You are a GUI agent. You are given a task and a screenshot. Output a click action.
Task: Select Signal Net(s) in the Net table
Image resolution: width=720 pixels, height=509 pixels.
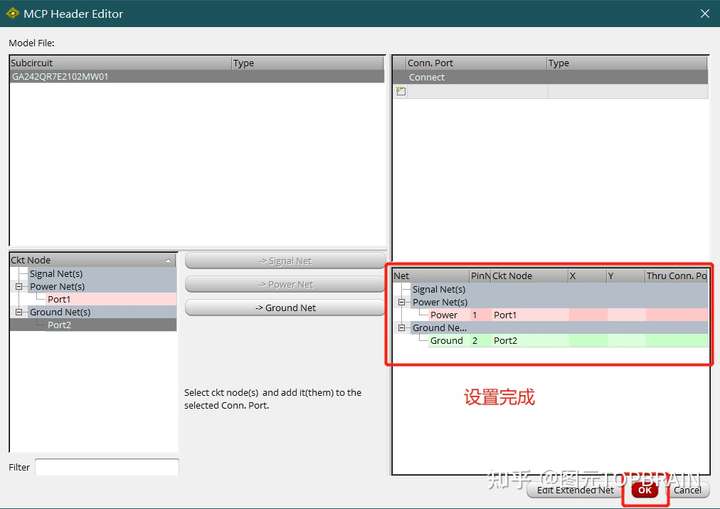[439, 289]
